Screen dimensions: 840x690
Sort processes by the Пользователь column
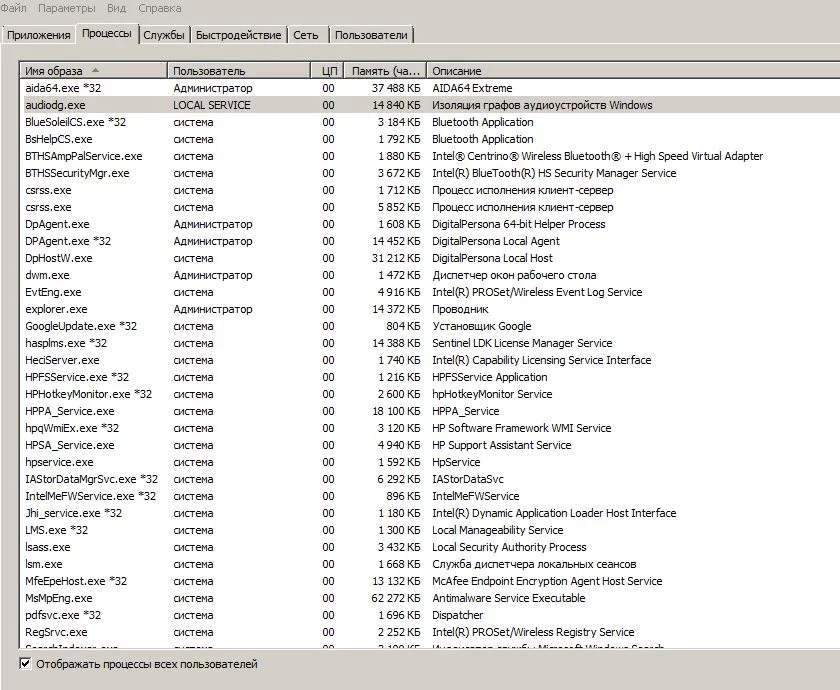click(238, 70)
